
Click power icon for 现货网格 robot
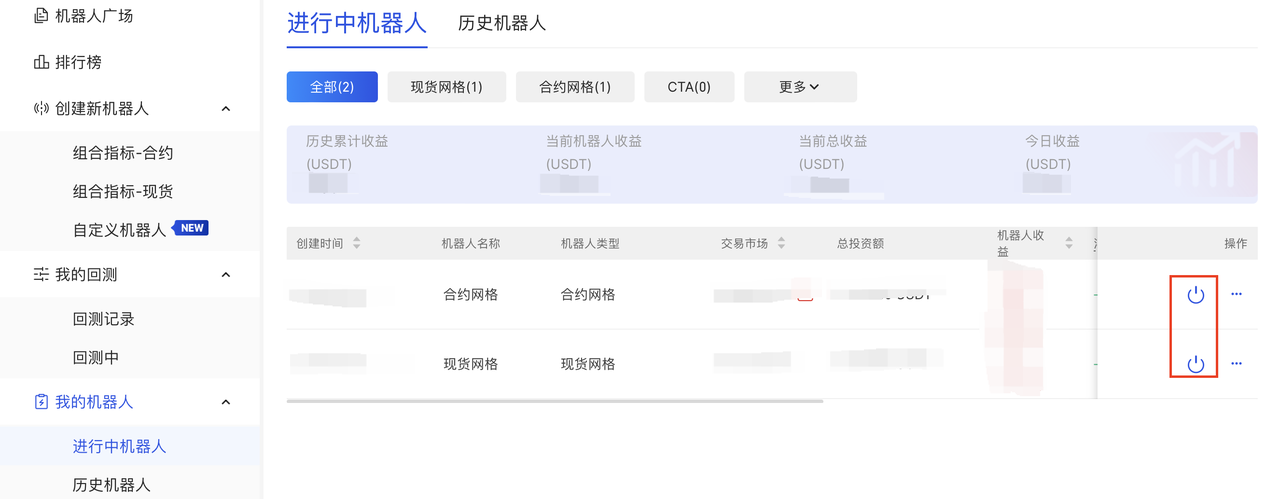coord(1195,364)
